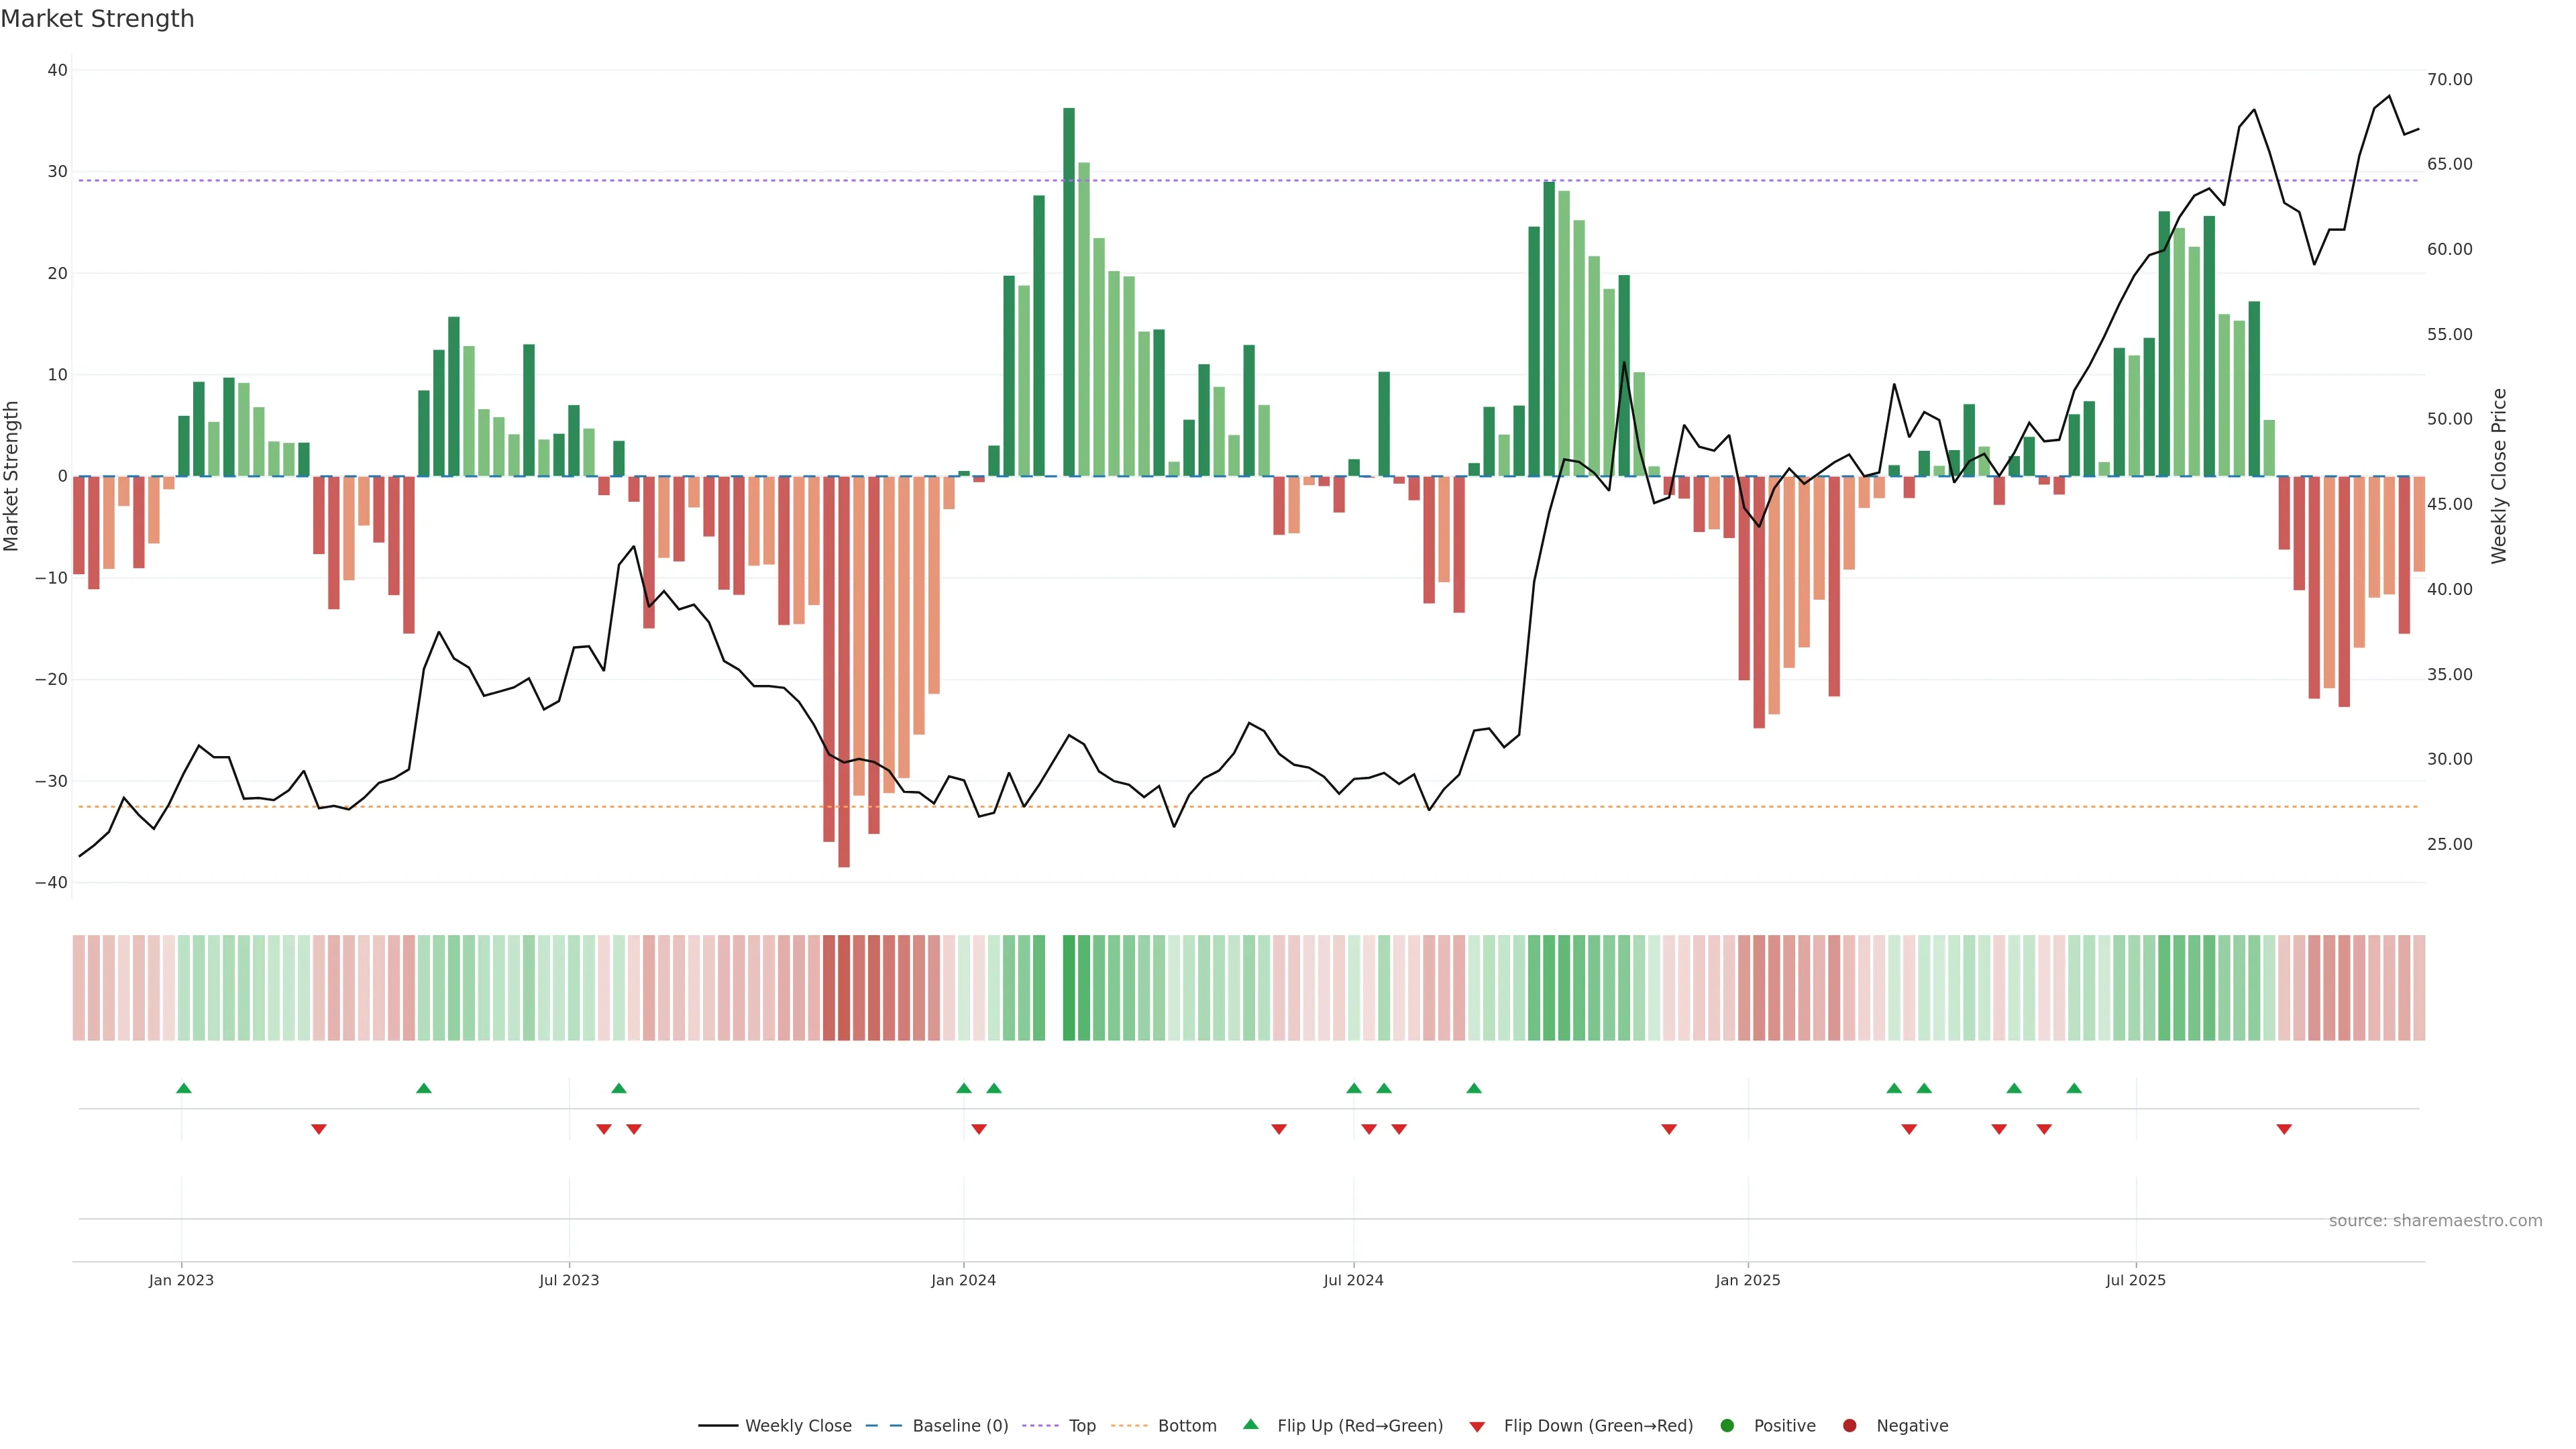Image resolution: width=2576 pixels, height=1449 pixels.
Task: Click the Jul 2024 x-axis label
Action: tap(1353, 1280)
